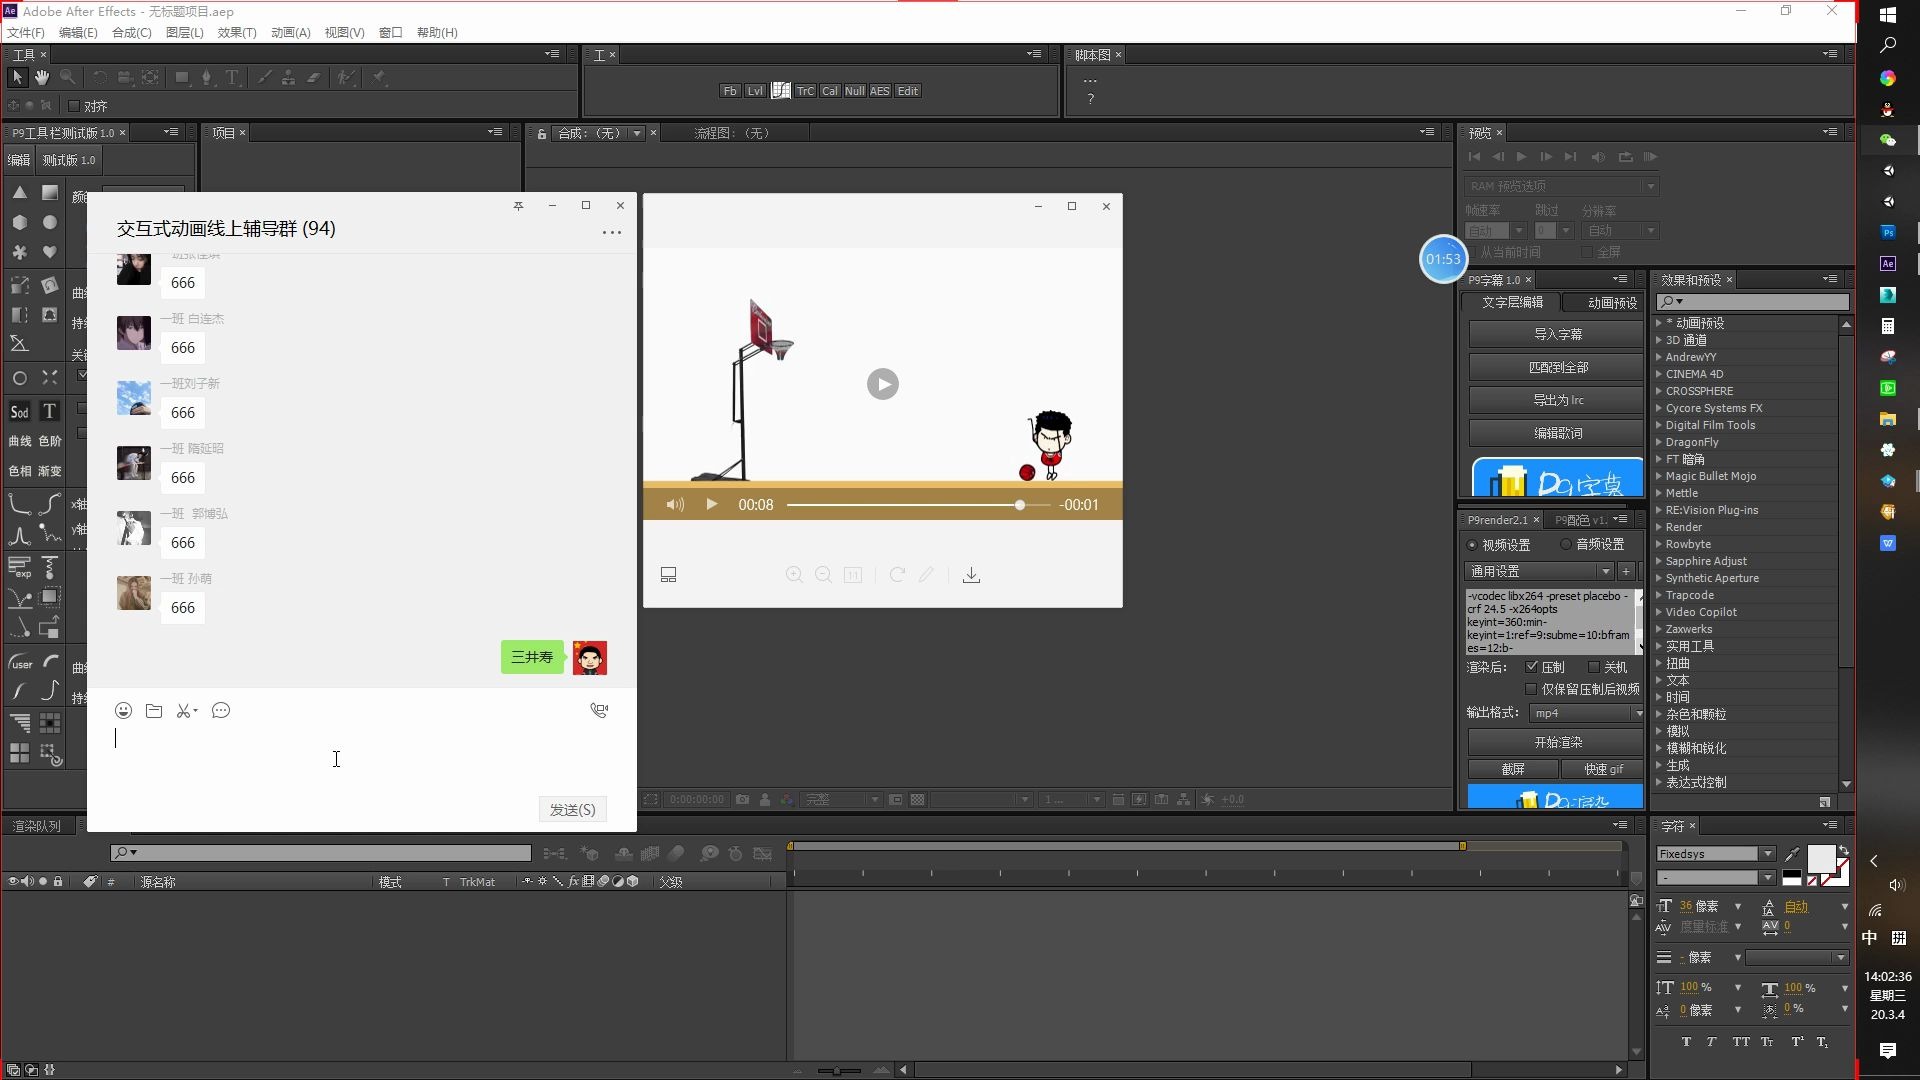Click the 导入字幕 button
Image resolution: width=1920 pixels, height=1080 pixels.
(x=1558, y=334)
